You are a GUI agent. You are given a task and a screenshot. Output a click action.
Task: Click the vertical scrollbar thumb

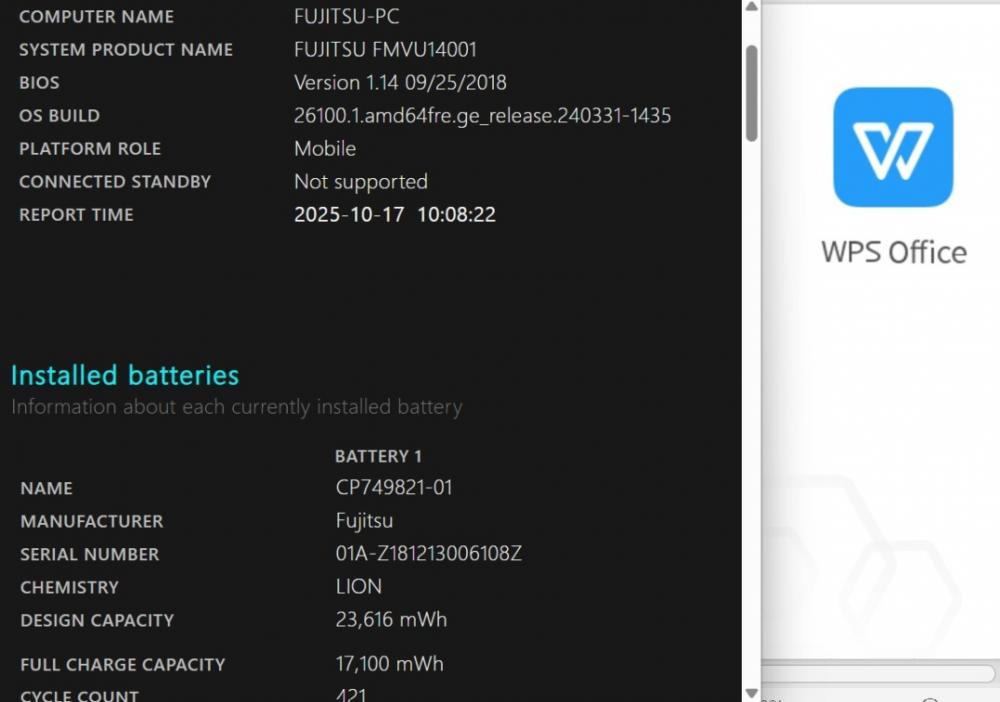coord(751,93)
